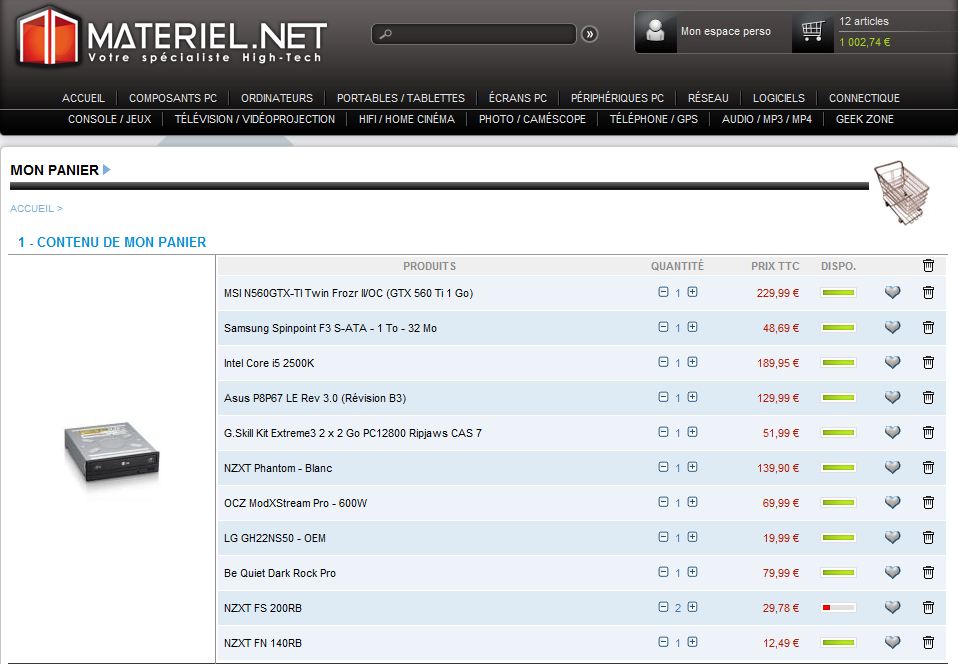Click the search submit arrow button
The width and height of the screenshot is (958, 664).
pyautogui.click(x=590, y=34)
